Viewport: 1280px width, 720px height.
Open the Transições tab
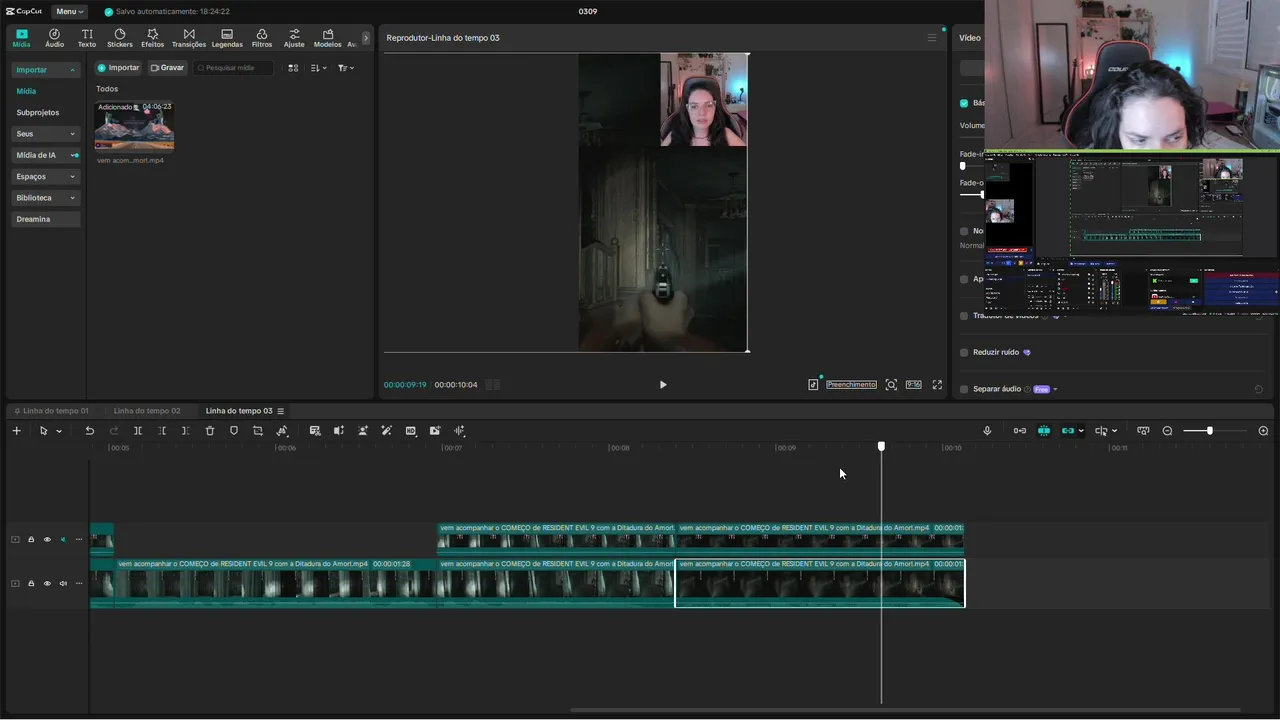pyautogui.click(x=189, y=38)
